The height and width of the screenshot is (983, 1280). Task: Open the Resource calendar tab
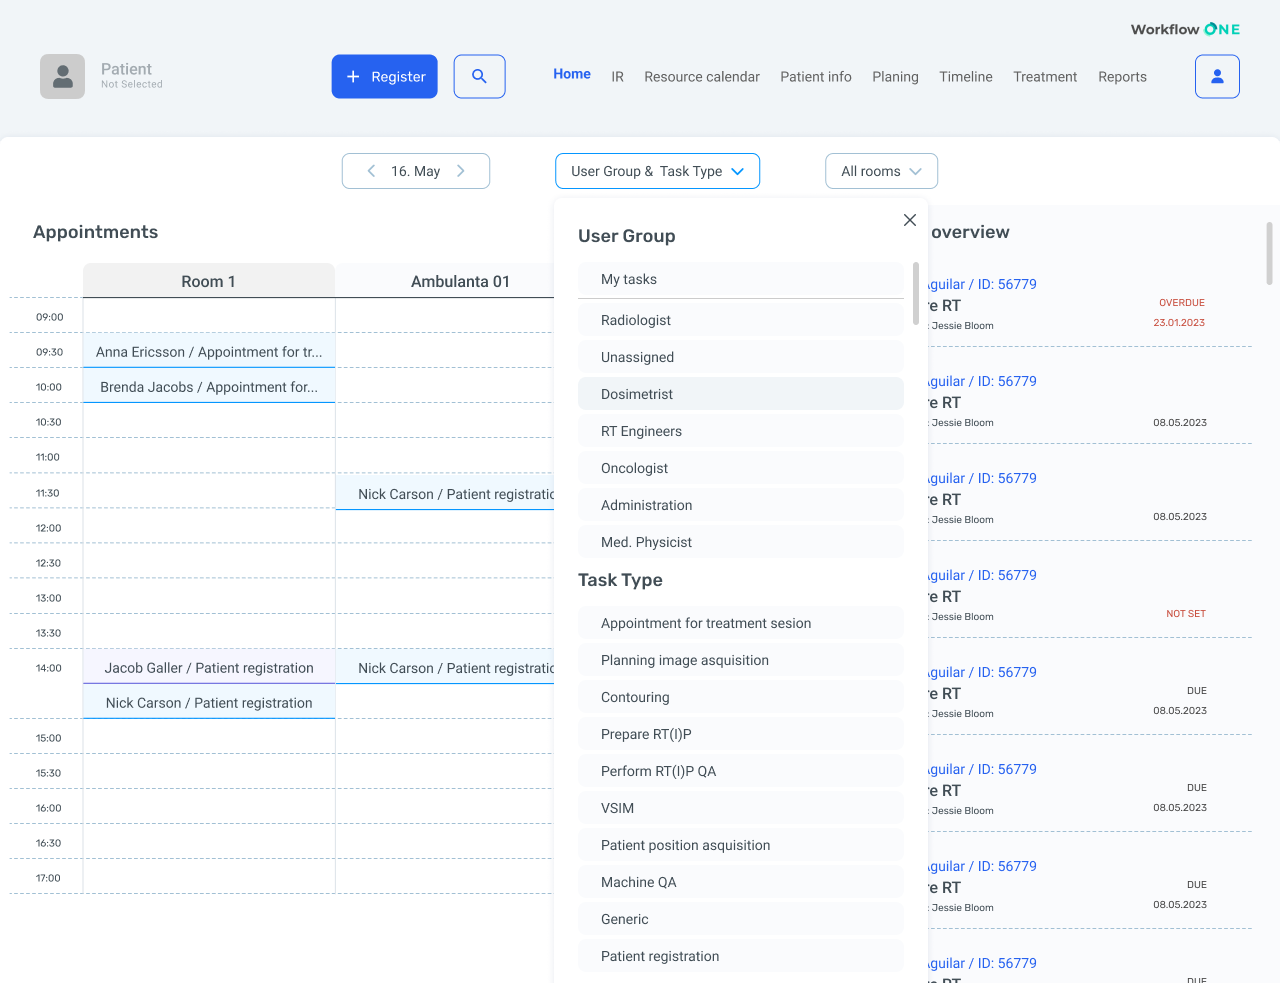pyautogui.click(x=702, y=77)
